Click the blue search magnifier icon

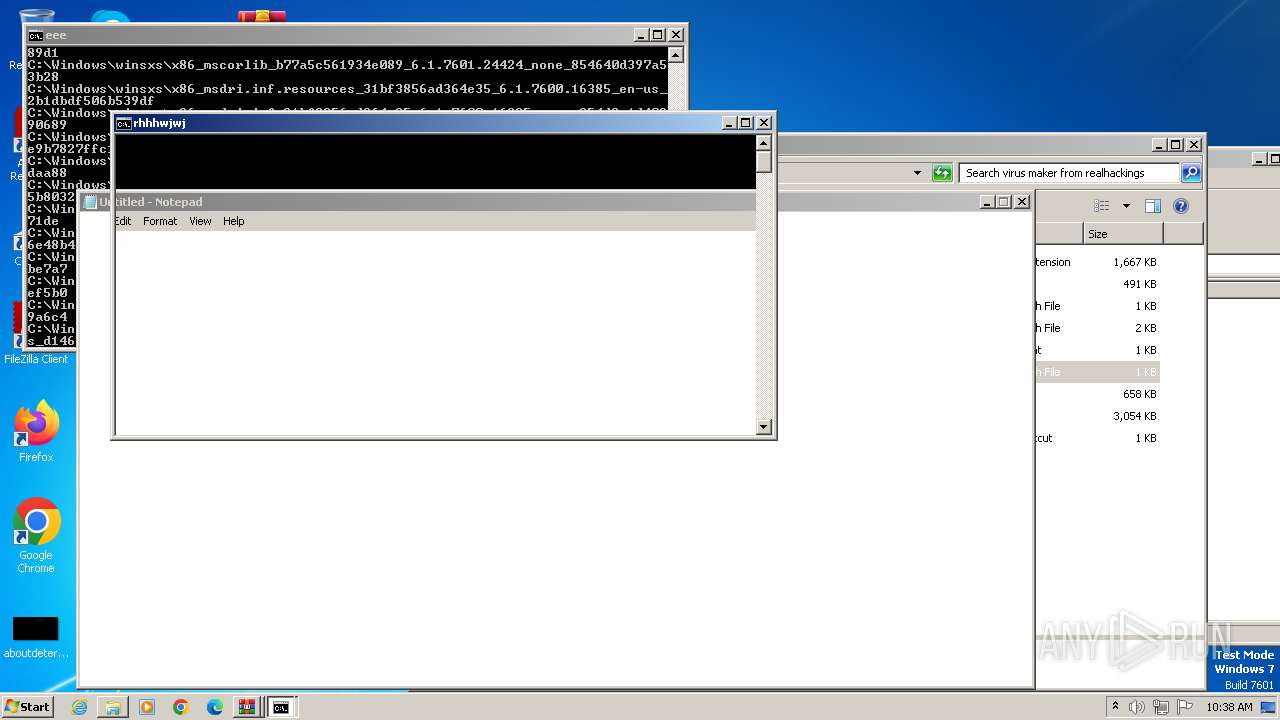click(1191, 173)
